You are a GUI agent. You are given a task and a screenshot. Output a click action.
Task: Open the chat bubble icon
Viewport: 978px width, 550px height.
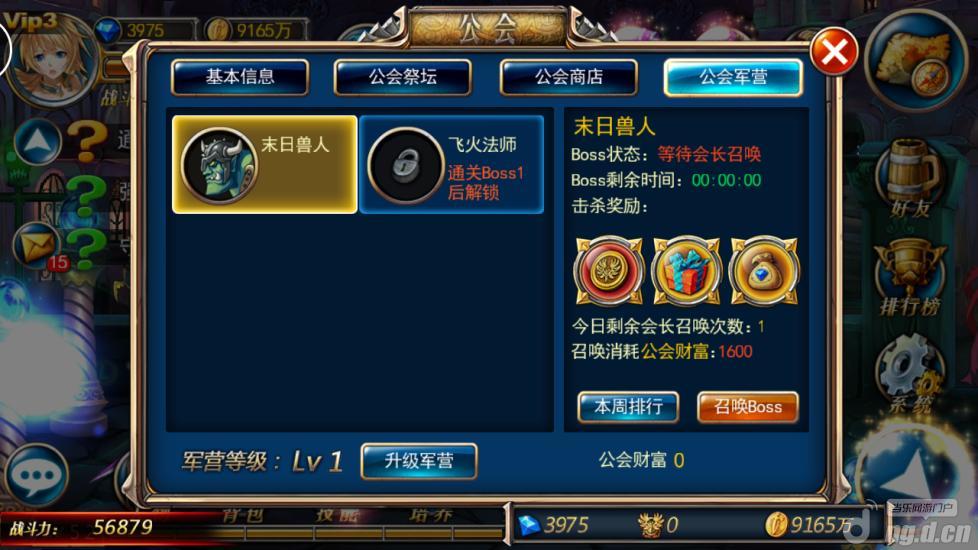(36, 475)
